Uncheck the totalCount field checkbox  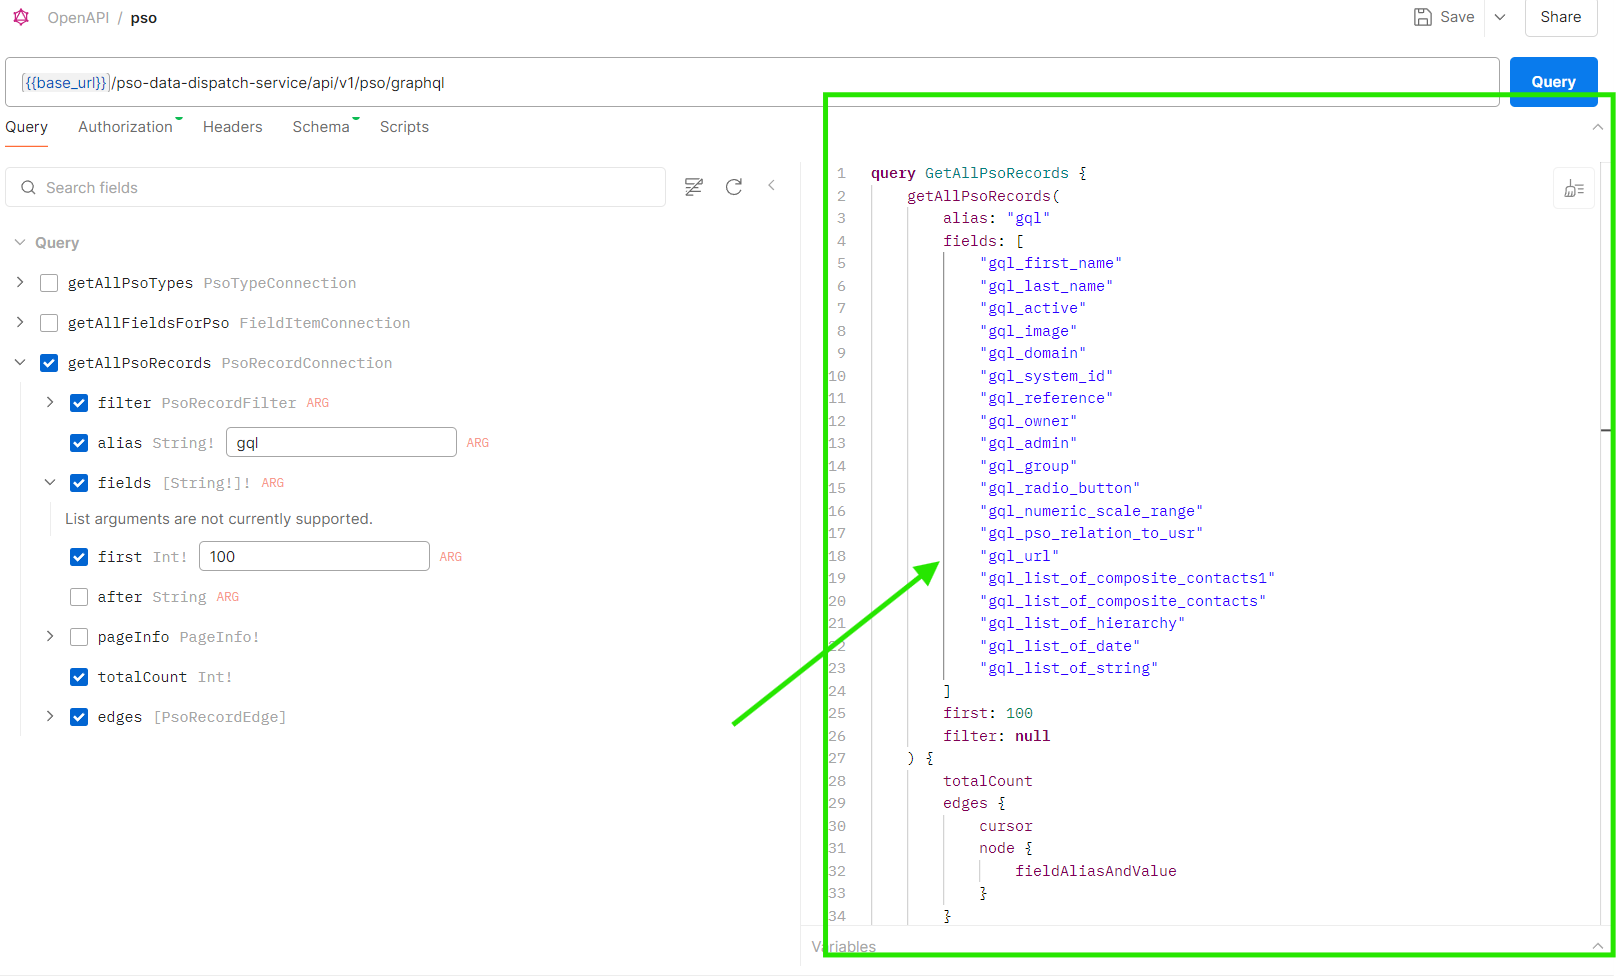pyautogui.click(x=79, y=677)
